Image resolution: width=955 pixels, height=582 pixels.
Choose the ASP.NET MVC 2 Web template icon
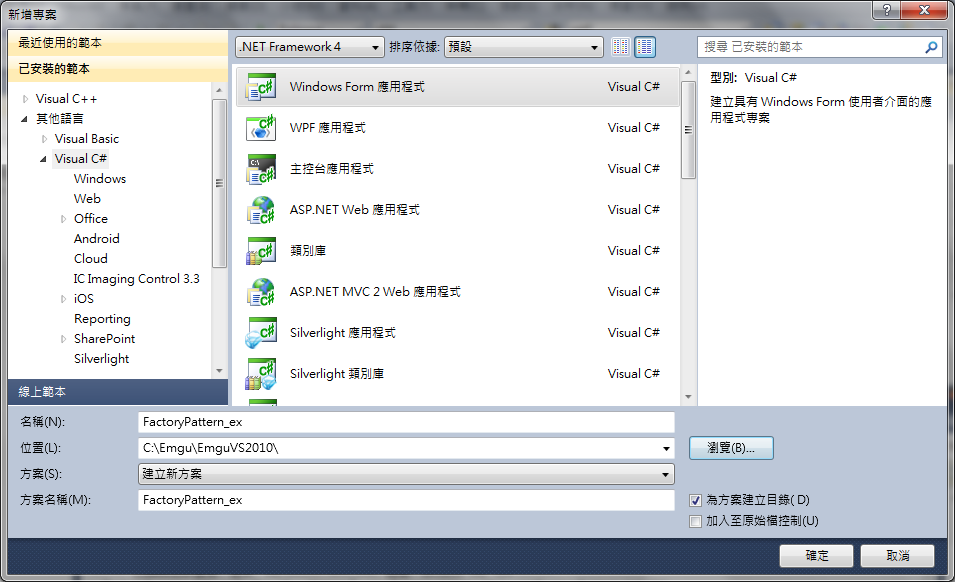point(261,292)
